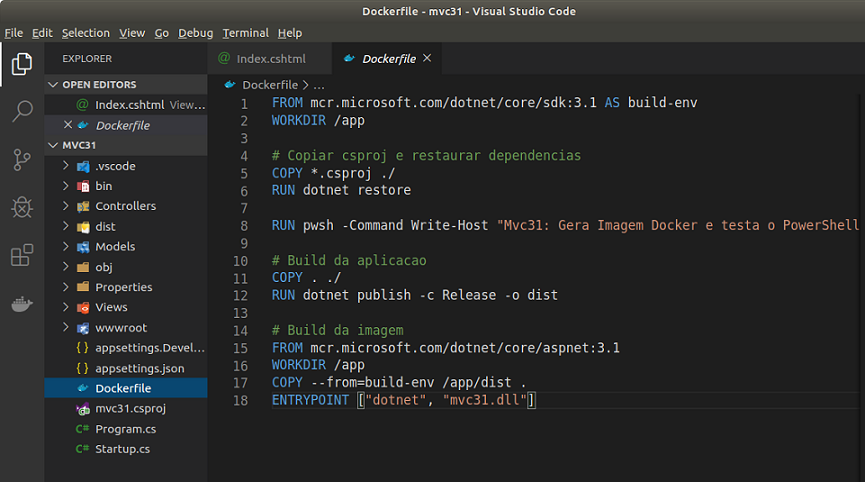The image size is (865, 482).
Task: Open Startup.cs in the explorer
Action: (126, 449)
